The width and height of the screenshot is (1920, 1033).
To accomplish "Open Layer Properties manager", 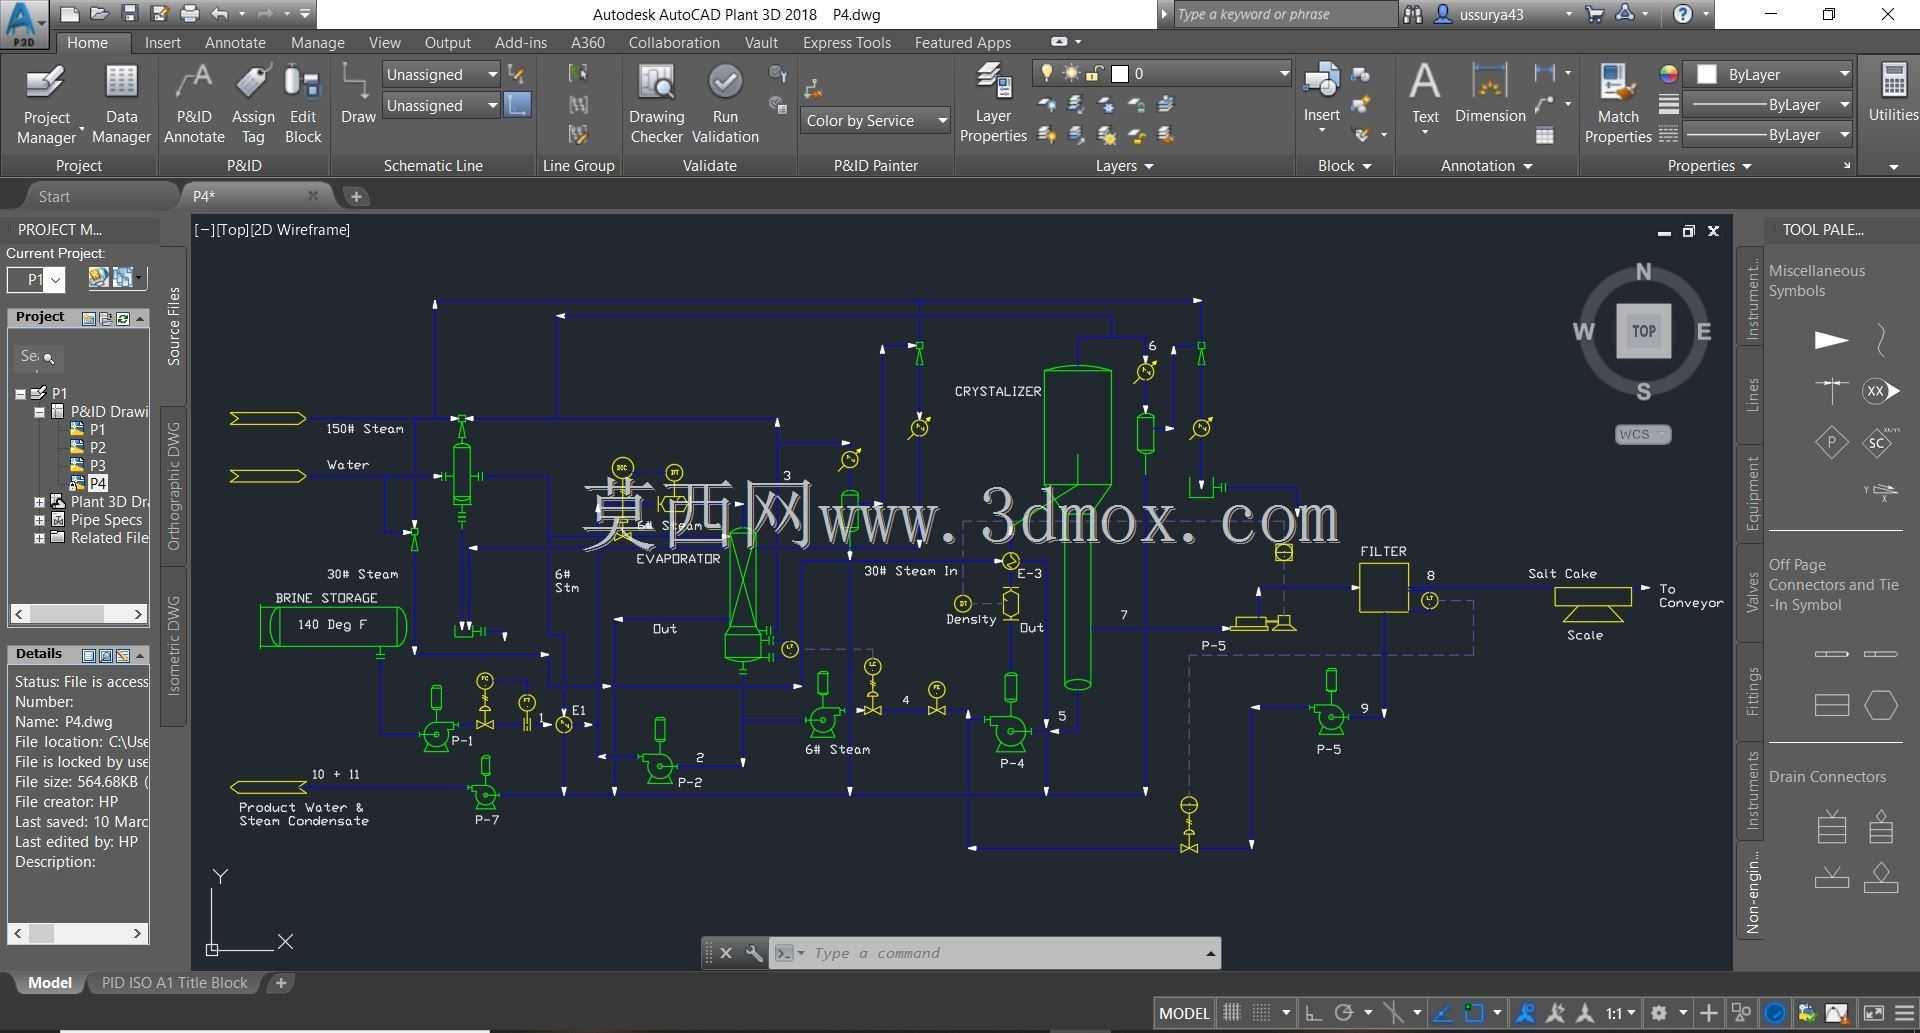I will (993, 104).
